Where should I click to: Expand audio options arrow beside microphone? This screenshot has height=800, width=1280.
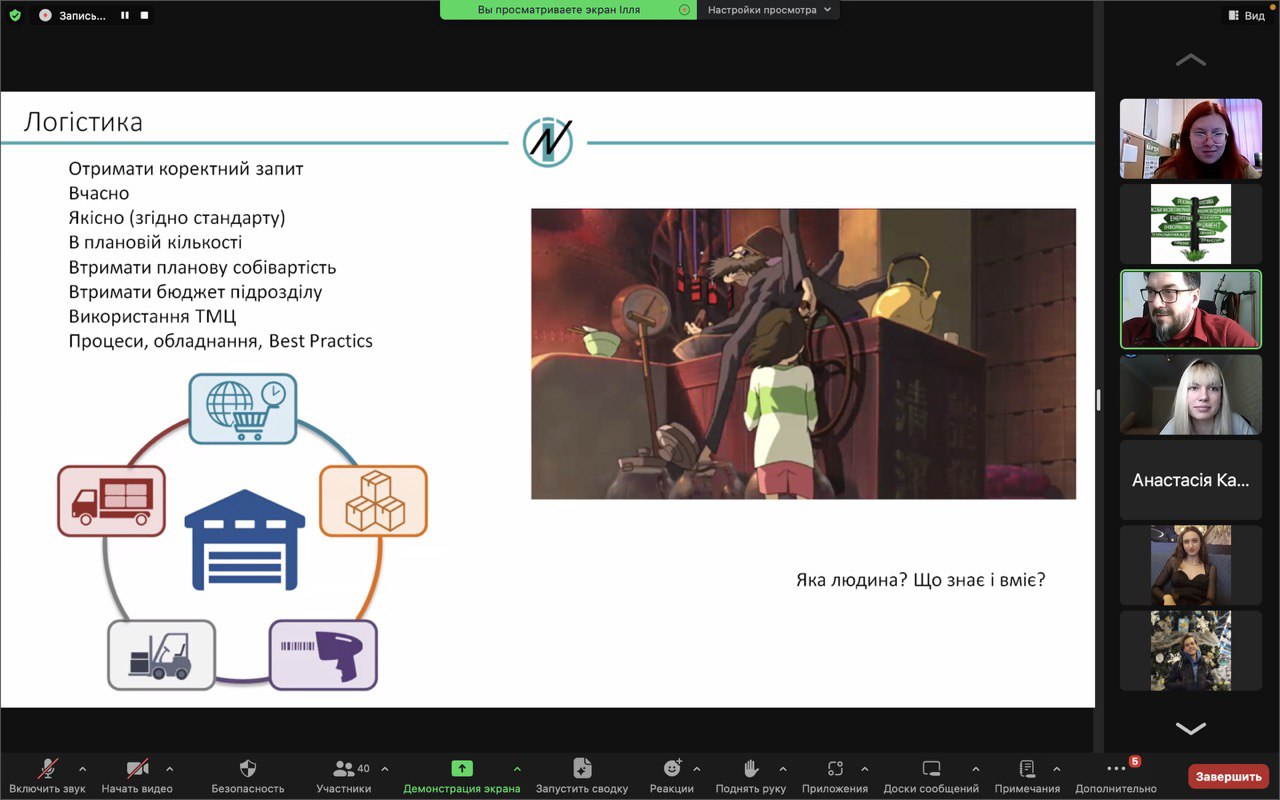[x=82, y=769]
